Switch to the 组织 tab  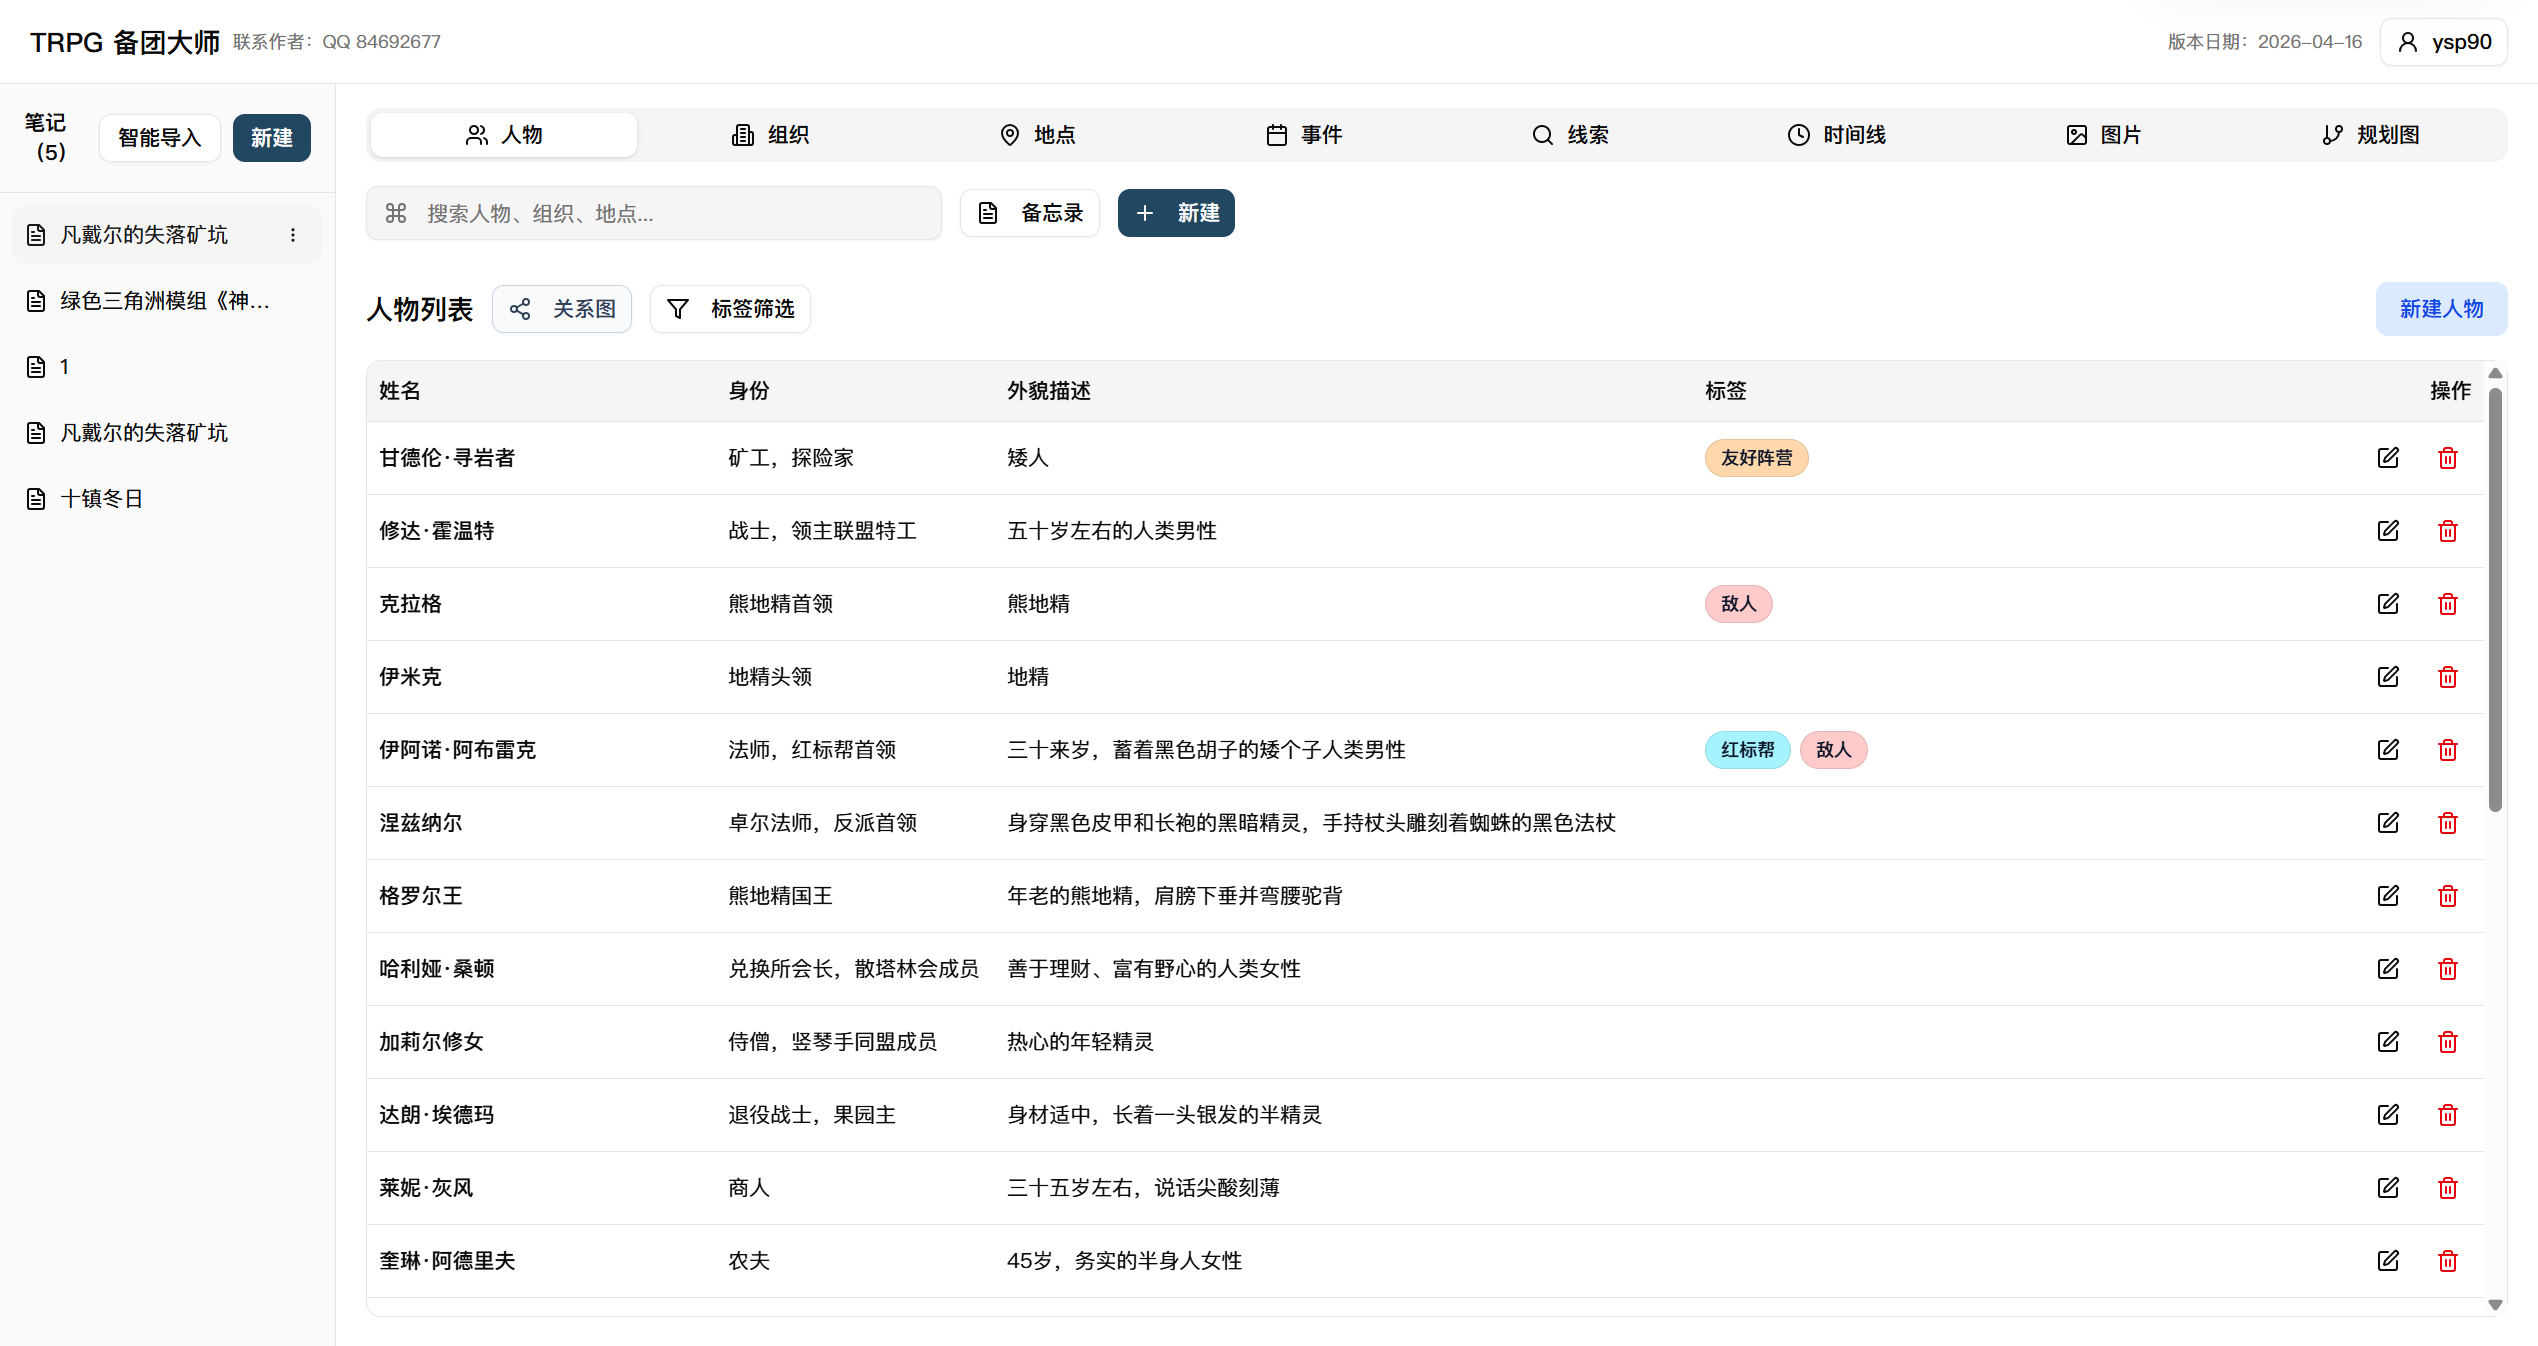pyautogui.click(x=770, y=135)
